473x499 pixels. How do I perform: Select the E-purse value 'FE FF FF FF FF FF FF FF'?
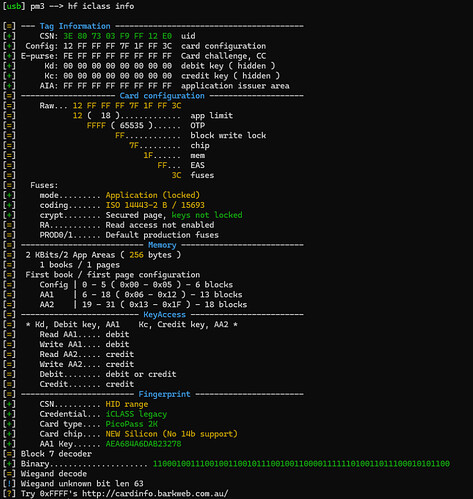[x=118, y=56]
